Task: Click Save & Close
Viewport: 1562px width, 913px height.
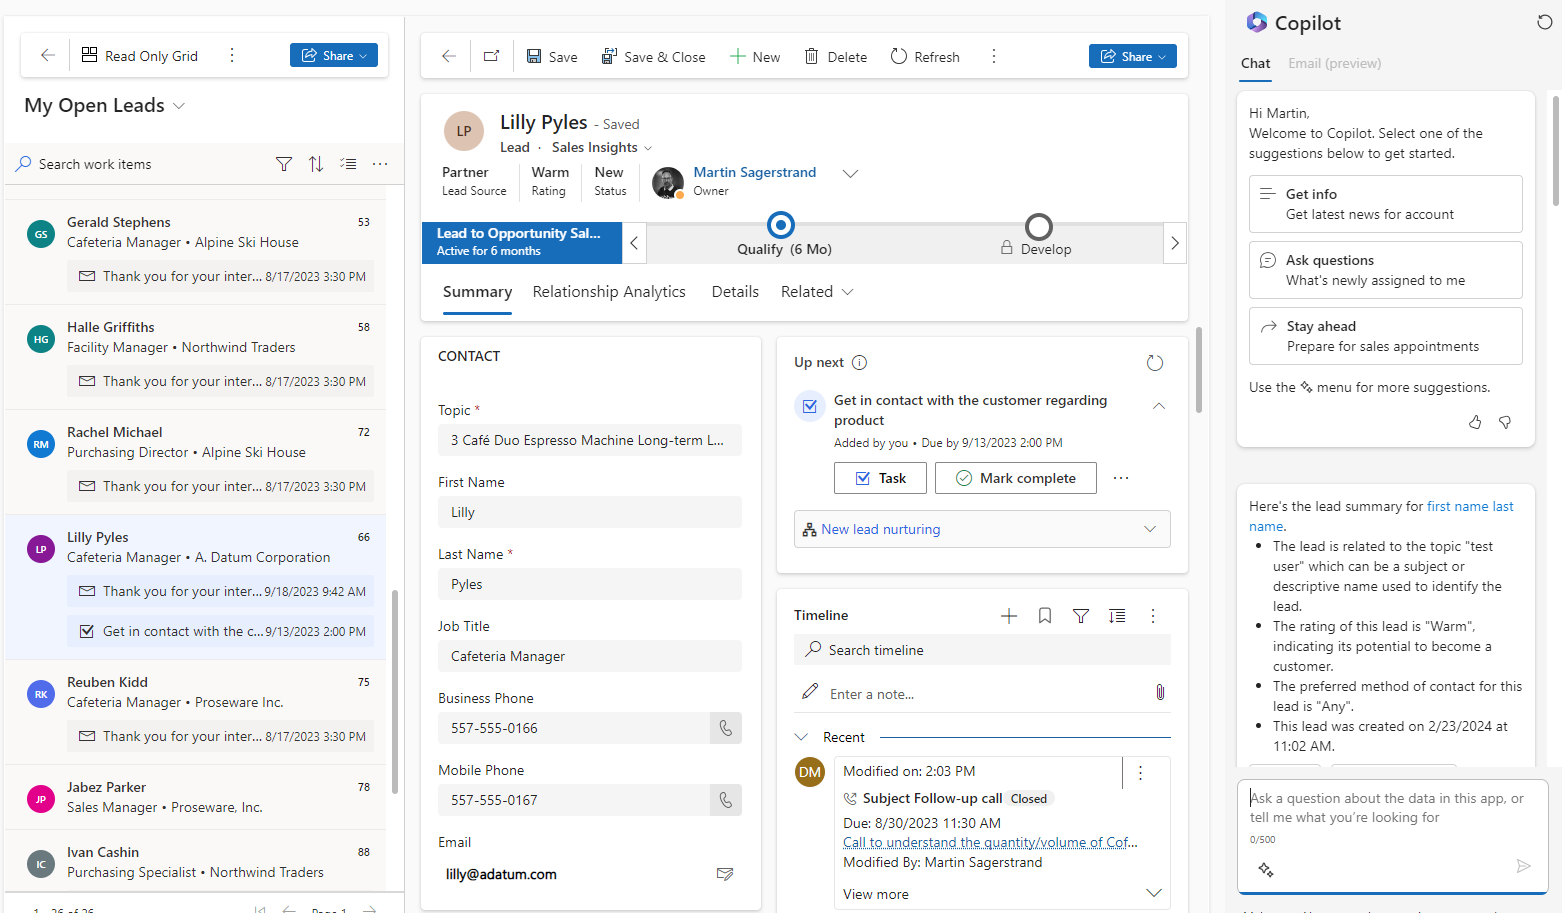Action: (653, 56)
